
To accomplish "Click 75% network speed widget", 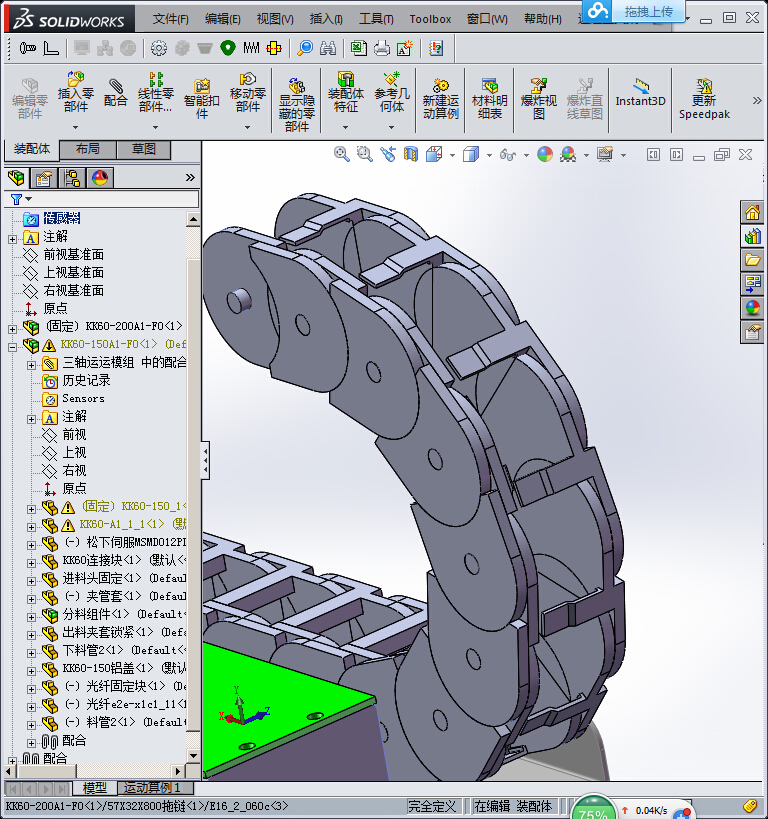I will pos(592,809).
